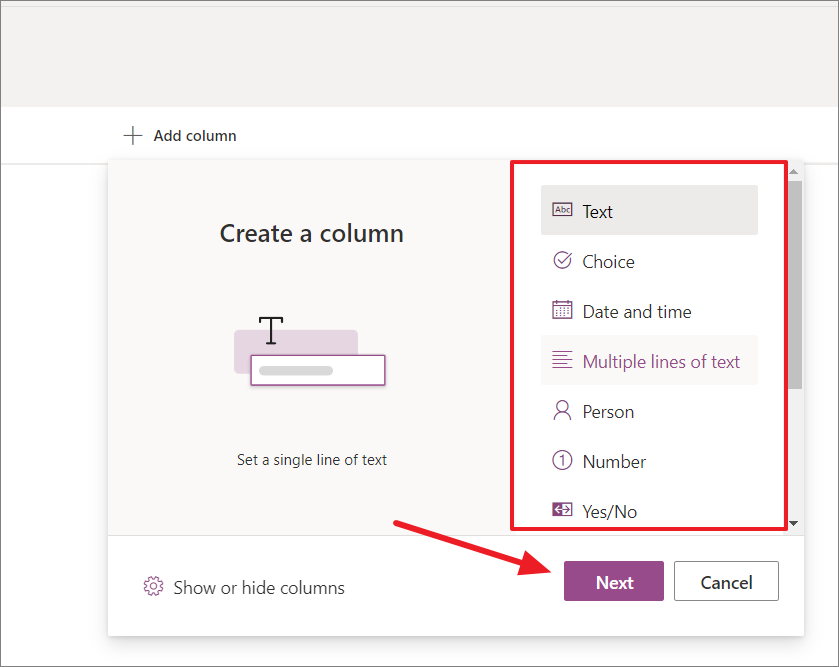
Task: Select the Text column type icon
Action: click(x=563, y=211)
